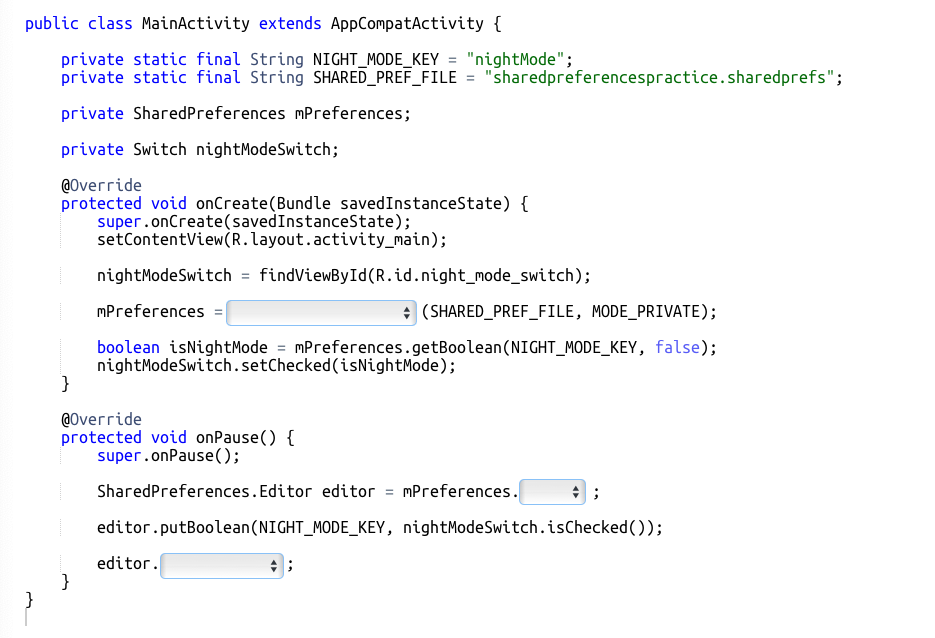Click the @Override above onPause
The height and width of the screenshot is (638, 935).
point(101,420)
